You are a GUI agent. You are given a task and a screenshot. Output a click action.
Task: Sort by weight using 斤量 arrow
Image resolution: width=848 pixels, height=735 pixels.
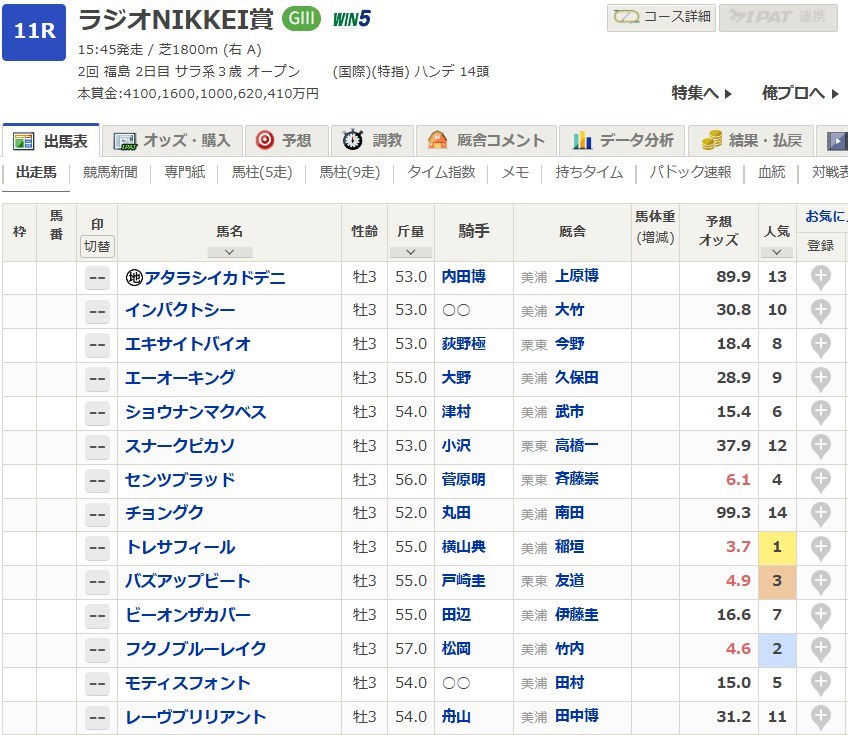[410, 252]
